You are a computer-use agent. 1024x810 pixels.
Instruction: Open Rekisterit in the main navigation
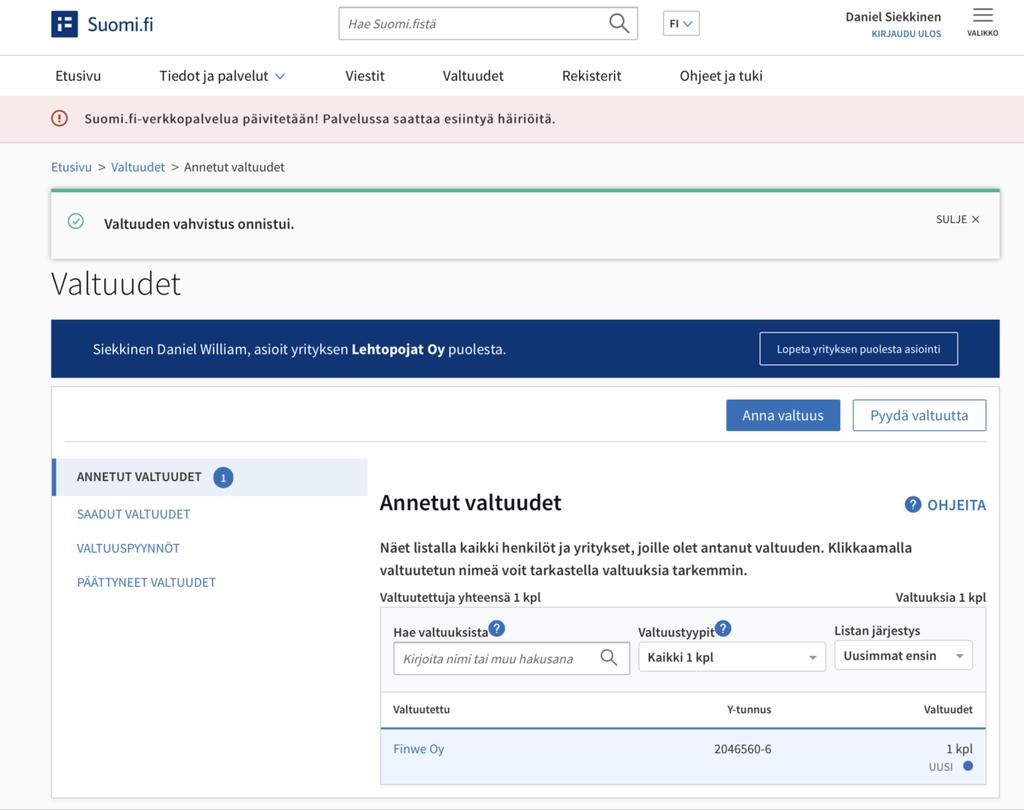coord(592,76)
